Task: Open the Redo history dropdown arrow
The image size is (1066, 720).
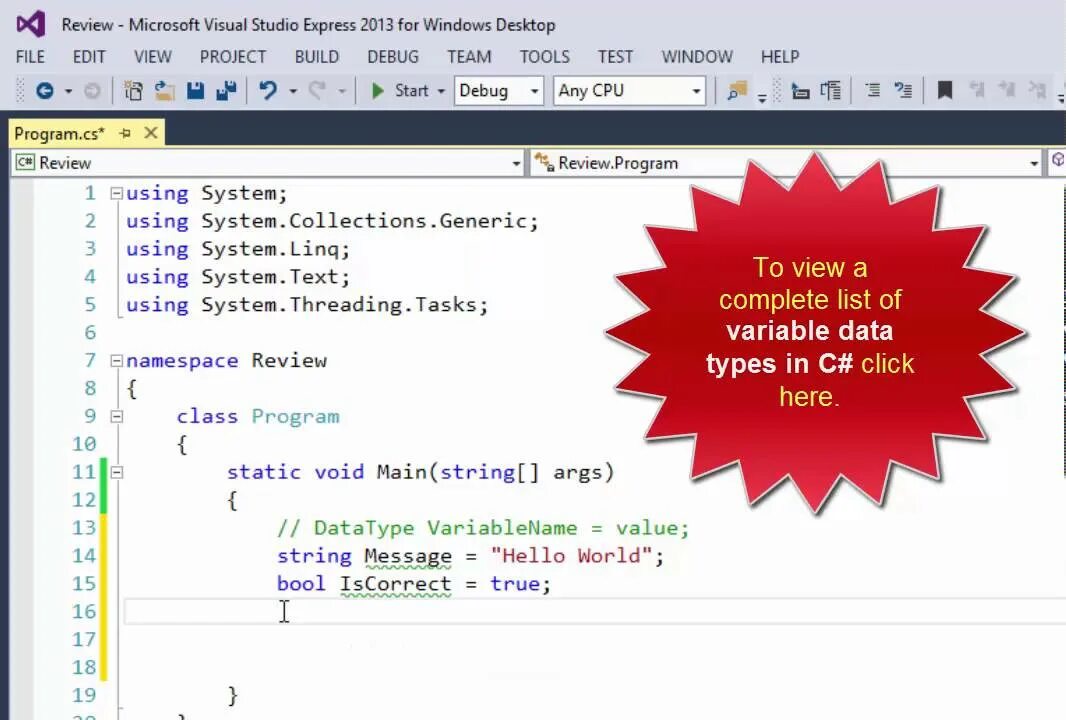Action: [x=341, y=91]
